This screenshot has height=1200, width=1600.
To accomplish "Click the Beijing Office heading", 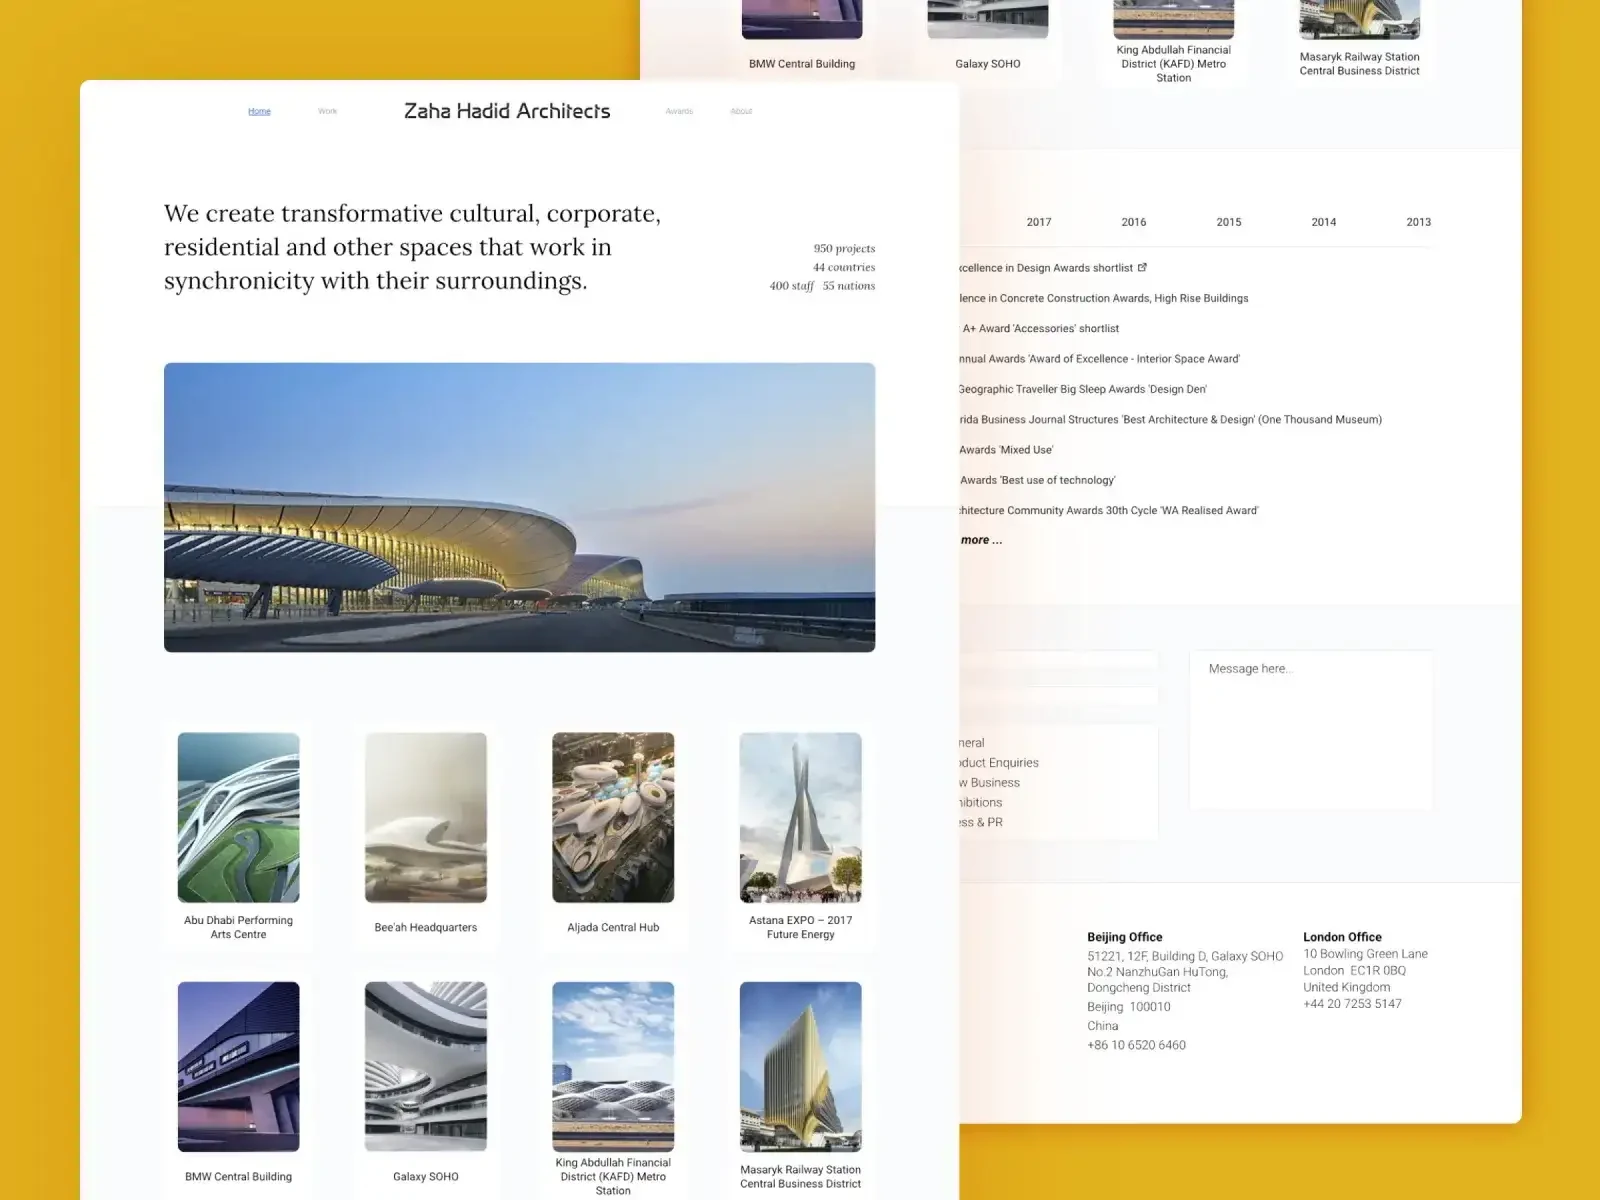I will [1125, 937].
